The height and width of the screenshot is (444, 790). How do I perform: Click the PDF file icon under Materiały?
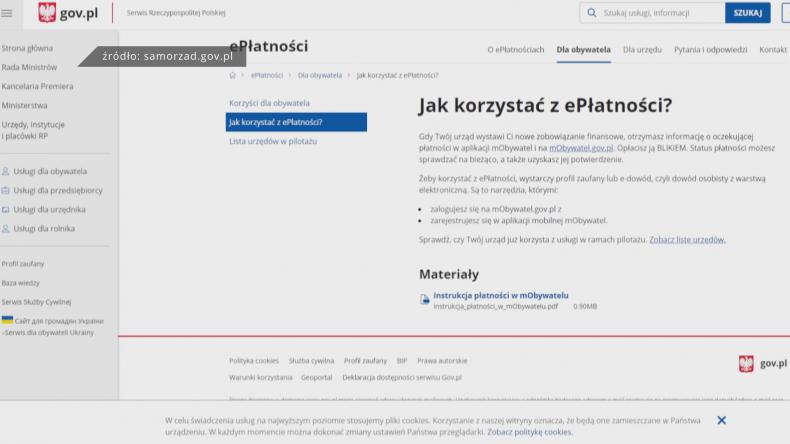pyautogui.click(x=424, y=299)
